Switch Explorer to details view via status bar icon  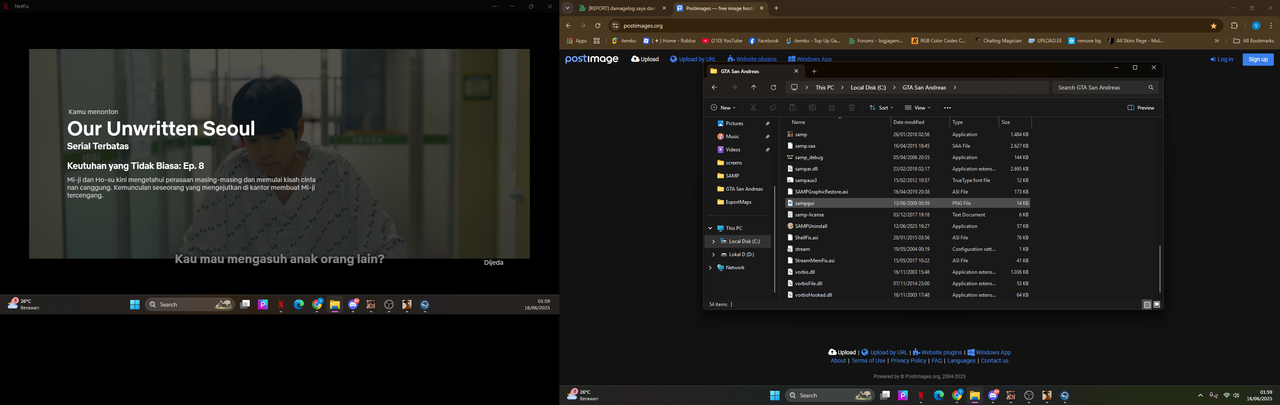pyautogui.click(x=1147, y=304)
